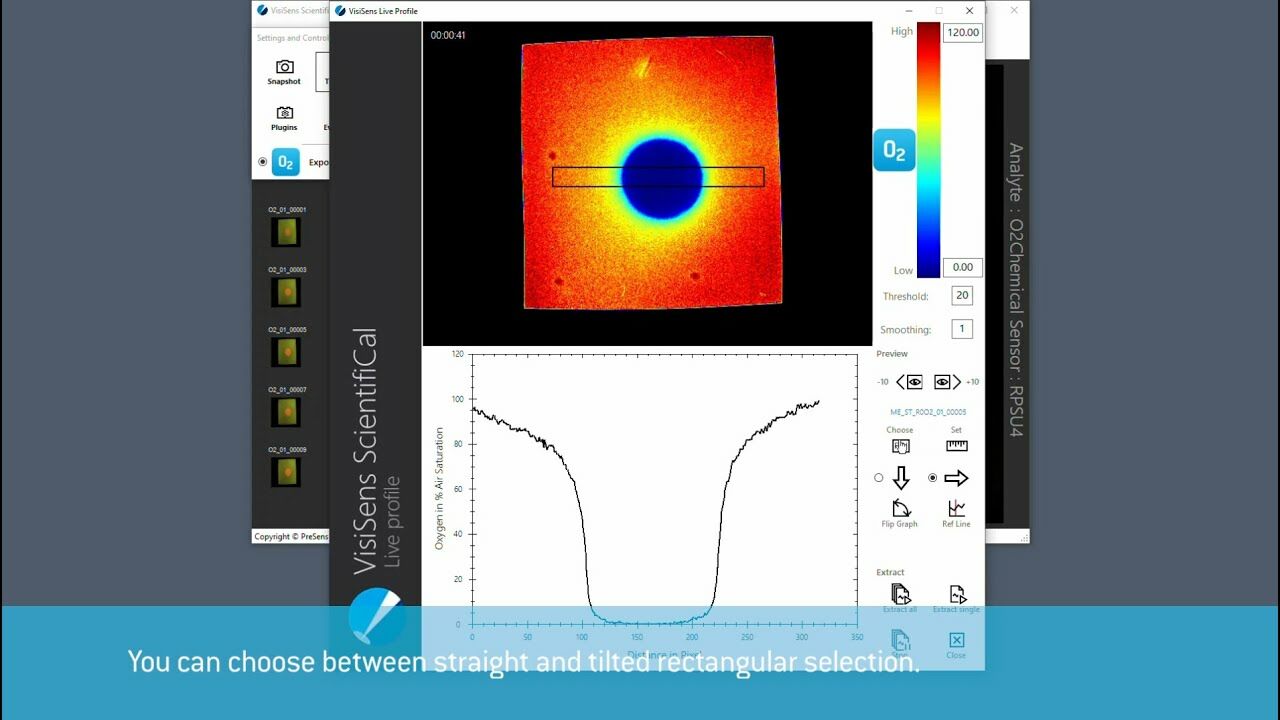The width and height of the screenshot is (1280, 720).
Task: Click the Choose icon under Preview
Action: coord(899,445)
